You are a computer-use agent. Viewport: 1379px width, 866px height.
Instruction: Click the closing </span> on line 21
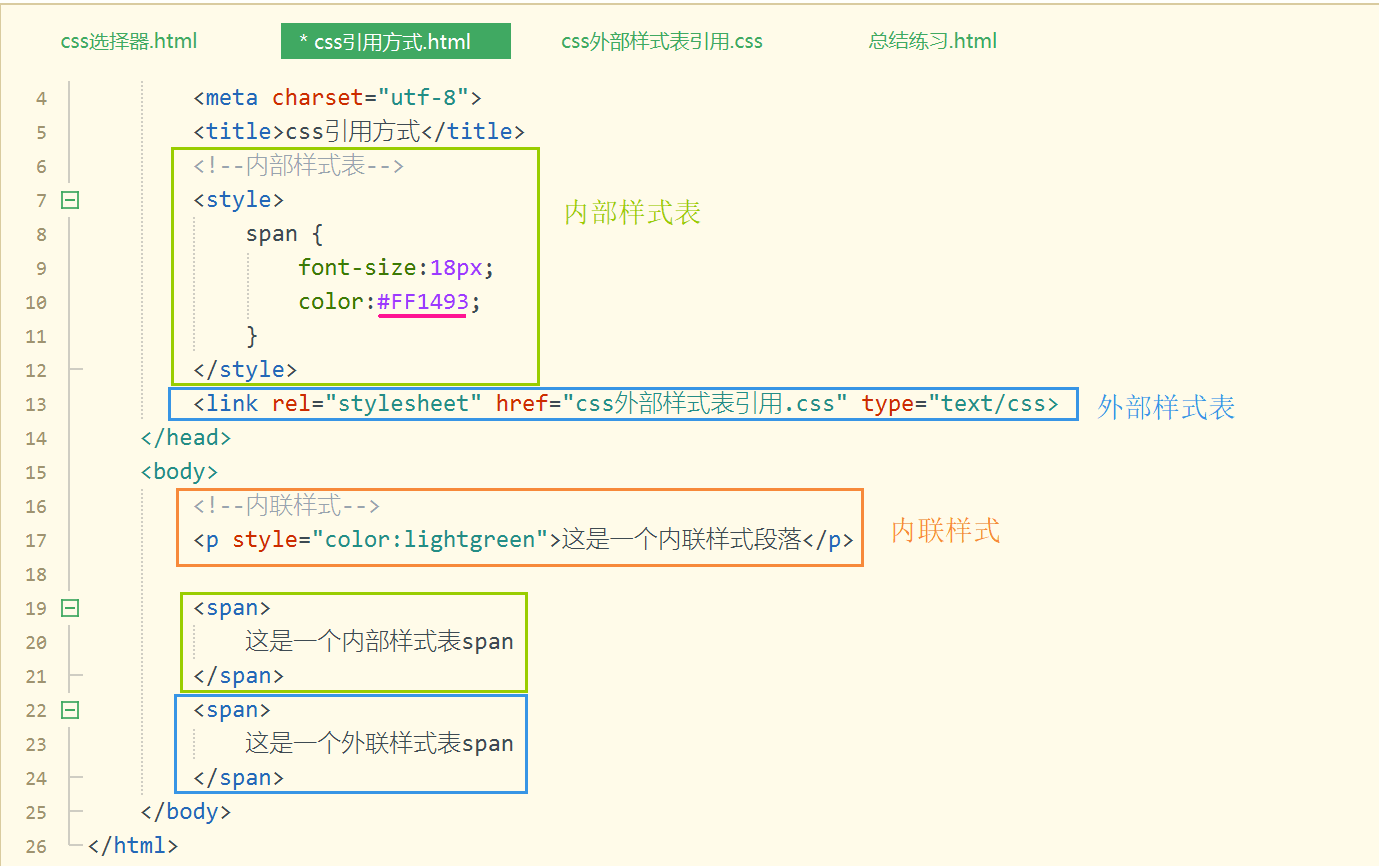pos(239,675)
